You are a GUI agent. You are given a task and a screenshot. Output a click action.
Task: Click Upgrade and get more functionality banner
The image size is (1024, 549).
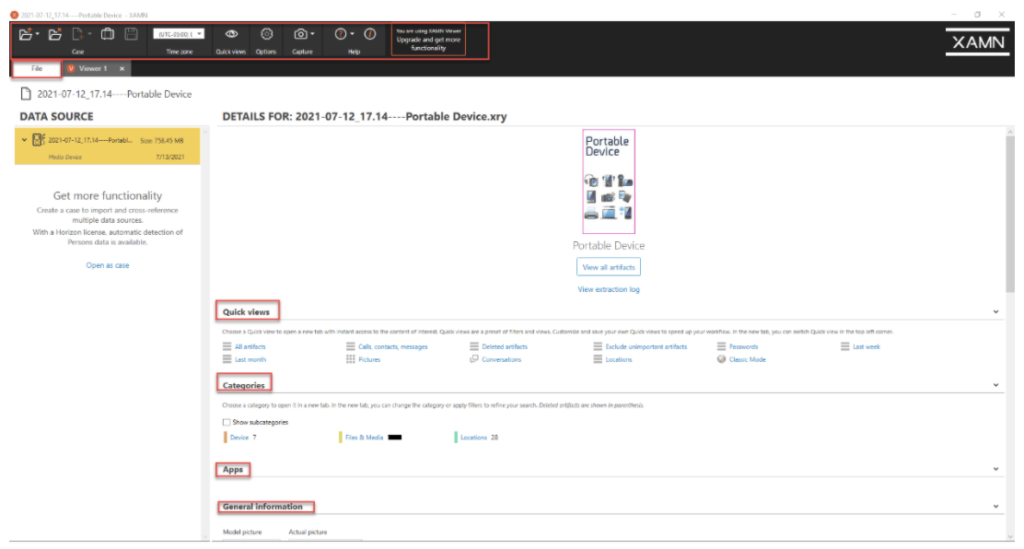click(428, 40)
